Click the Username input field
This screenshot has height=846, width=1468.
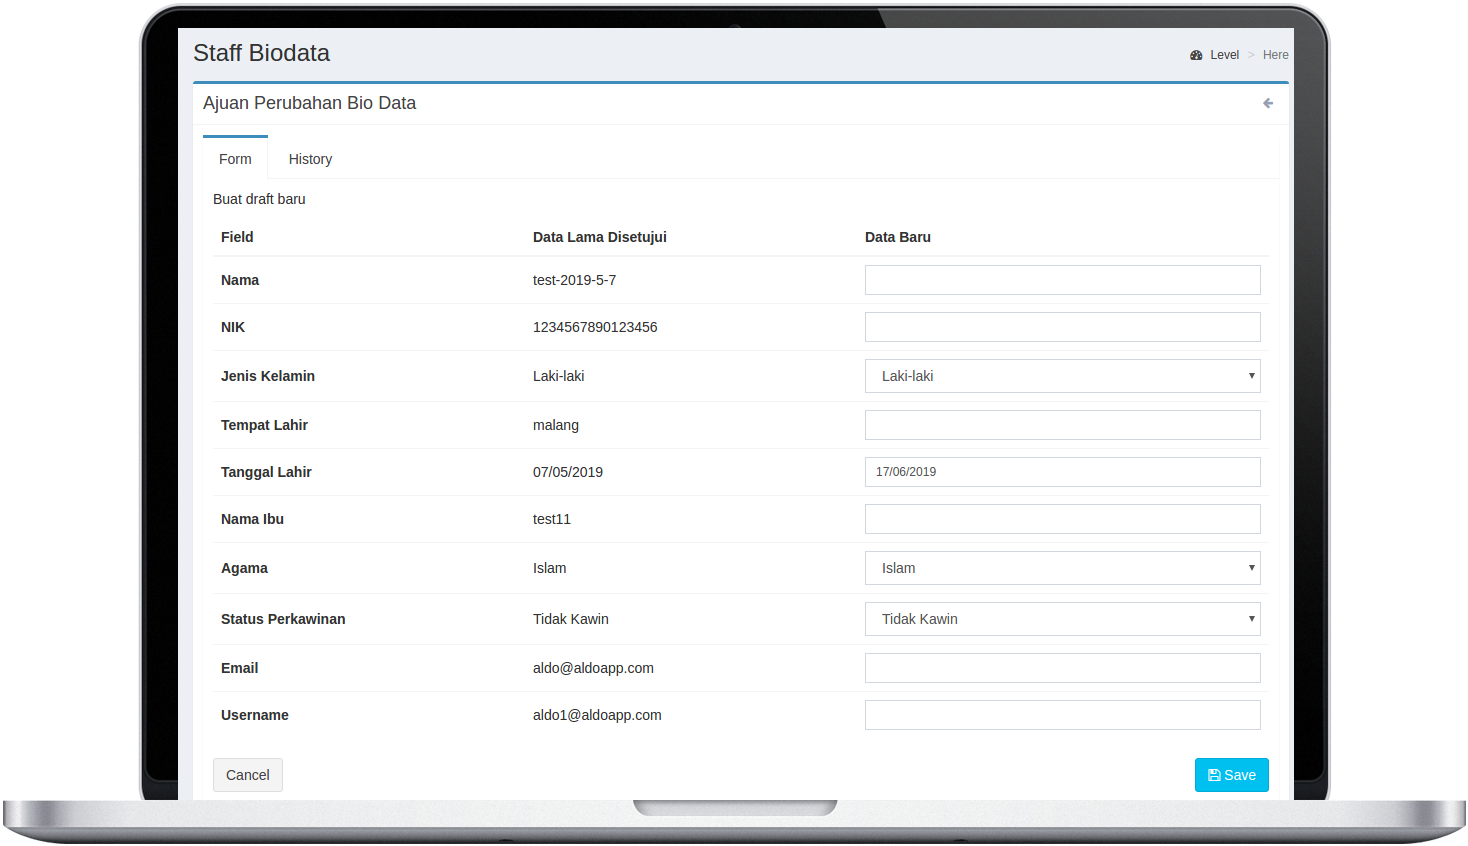tap(1062, 715)
